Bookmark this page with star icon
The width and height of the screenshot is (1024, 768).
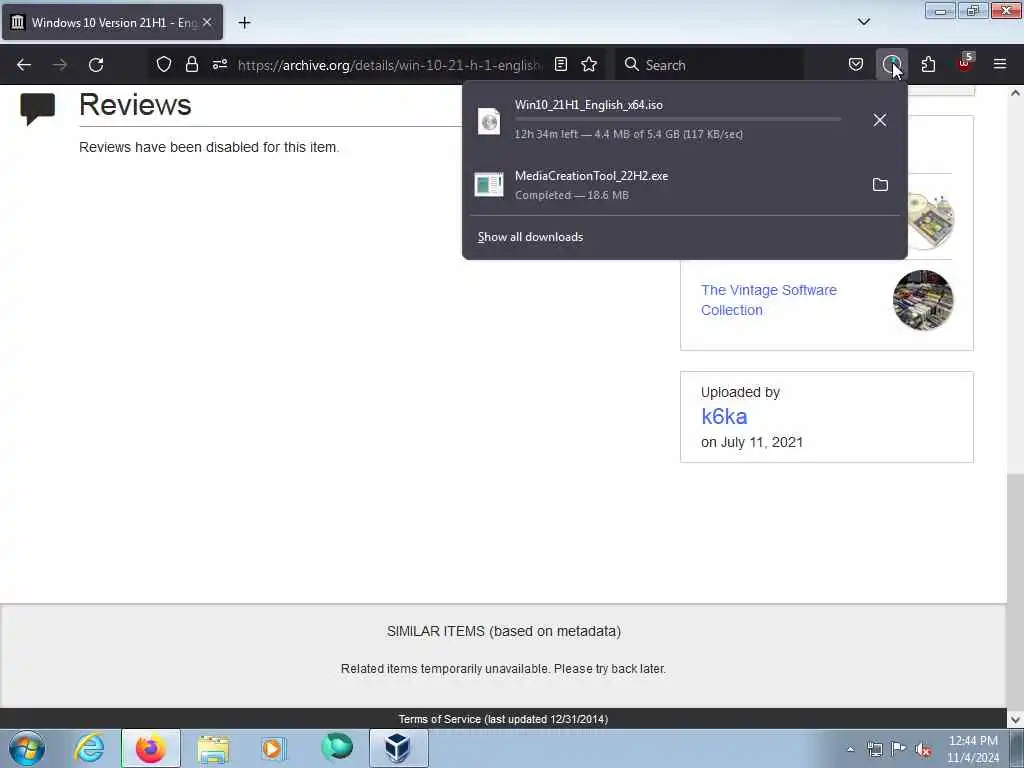589,64
